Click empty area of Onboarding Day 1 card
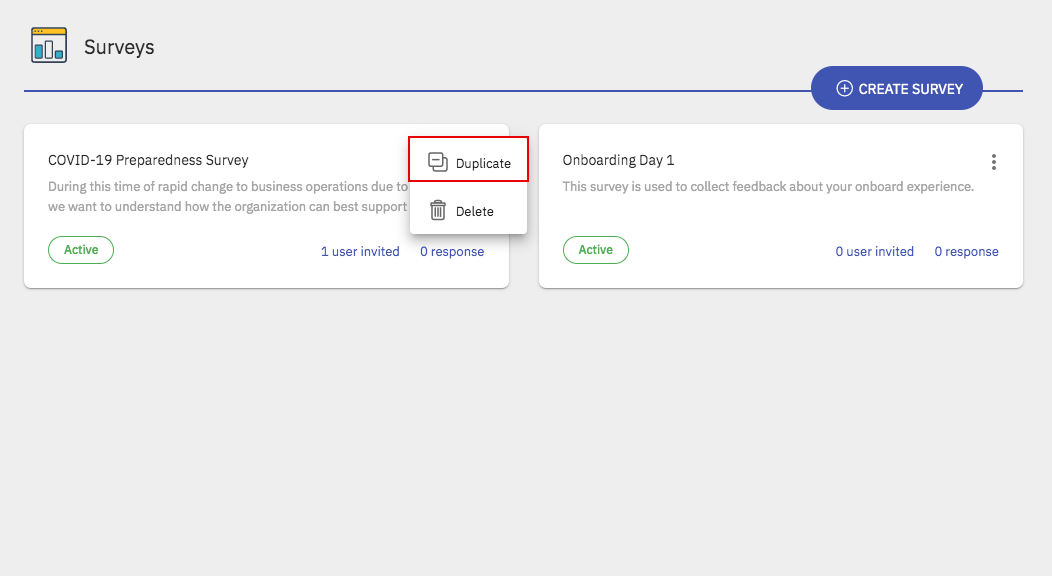The image size is (1052, 576). [x=780, y=222]
